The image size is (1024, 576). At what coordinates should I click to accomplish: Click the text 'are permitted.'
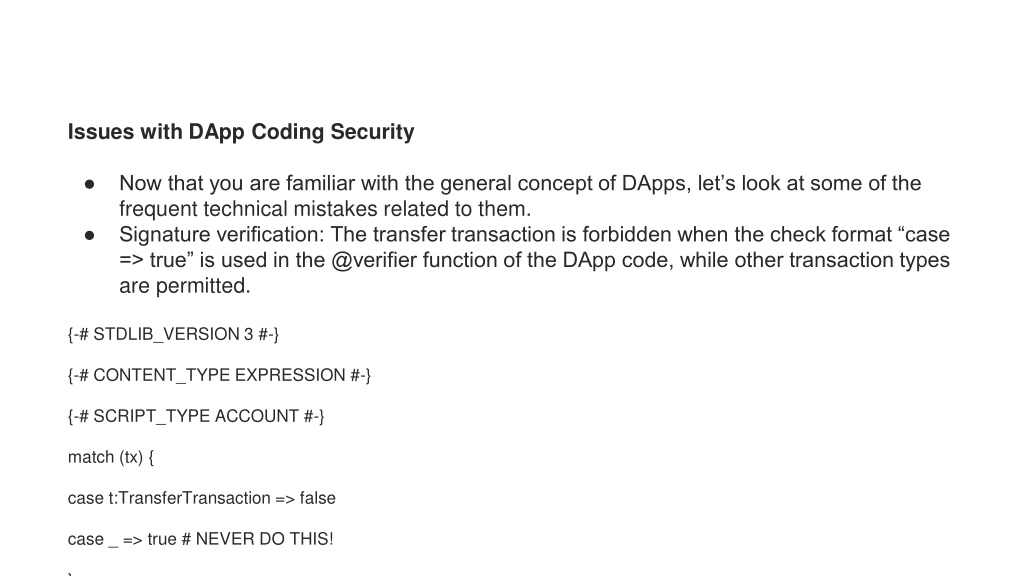point(185,286)
